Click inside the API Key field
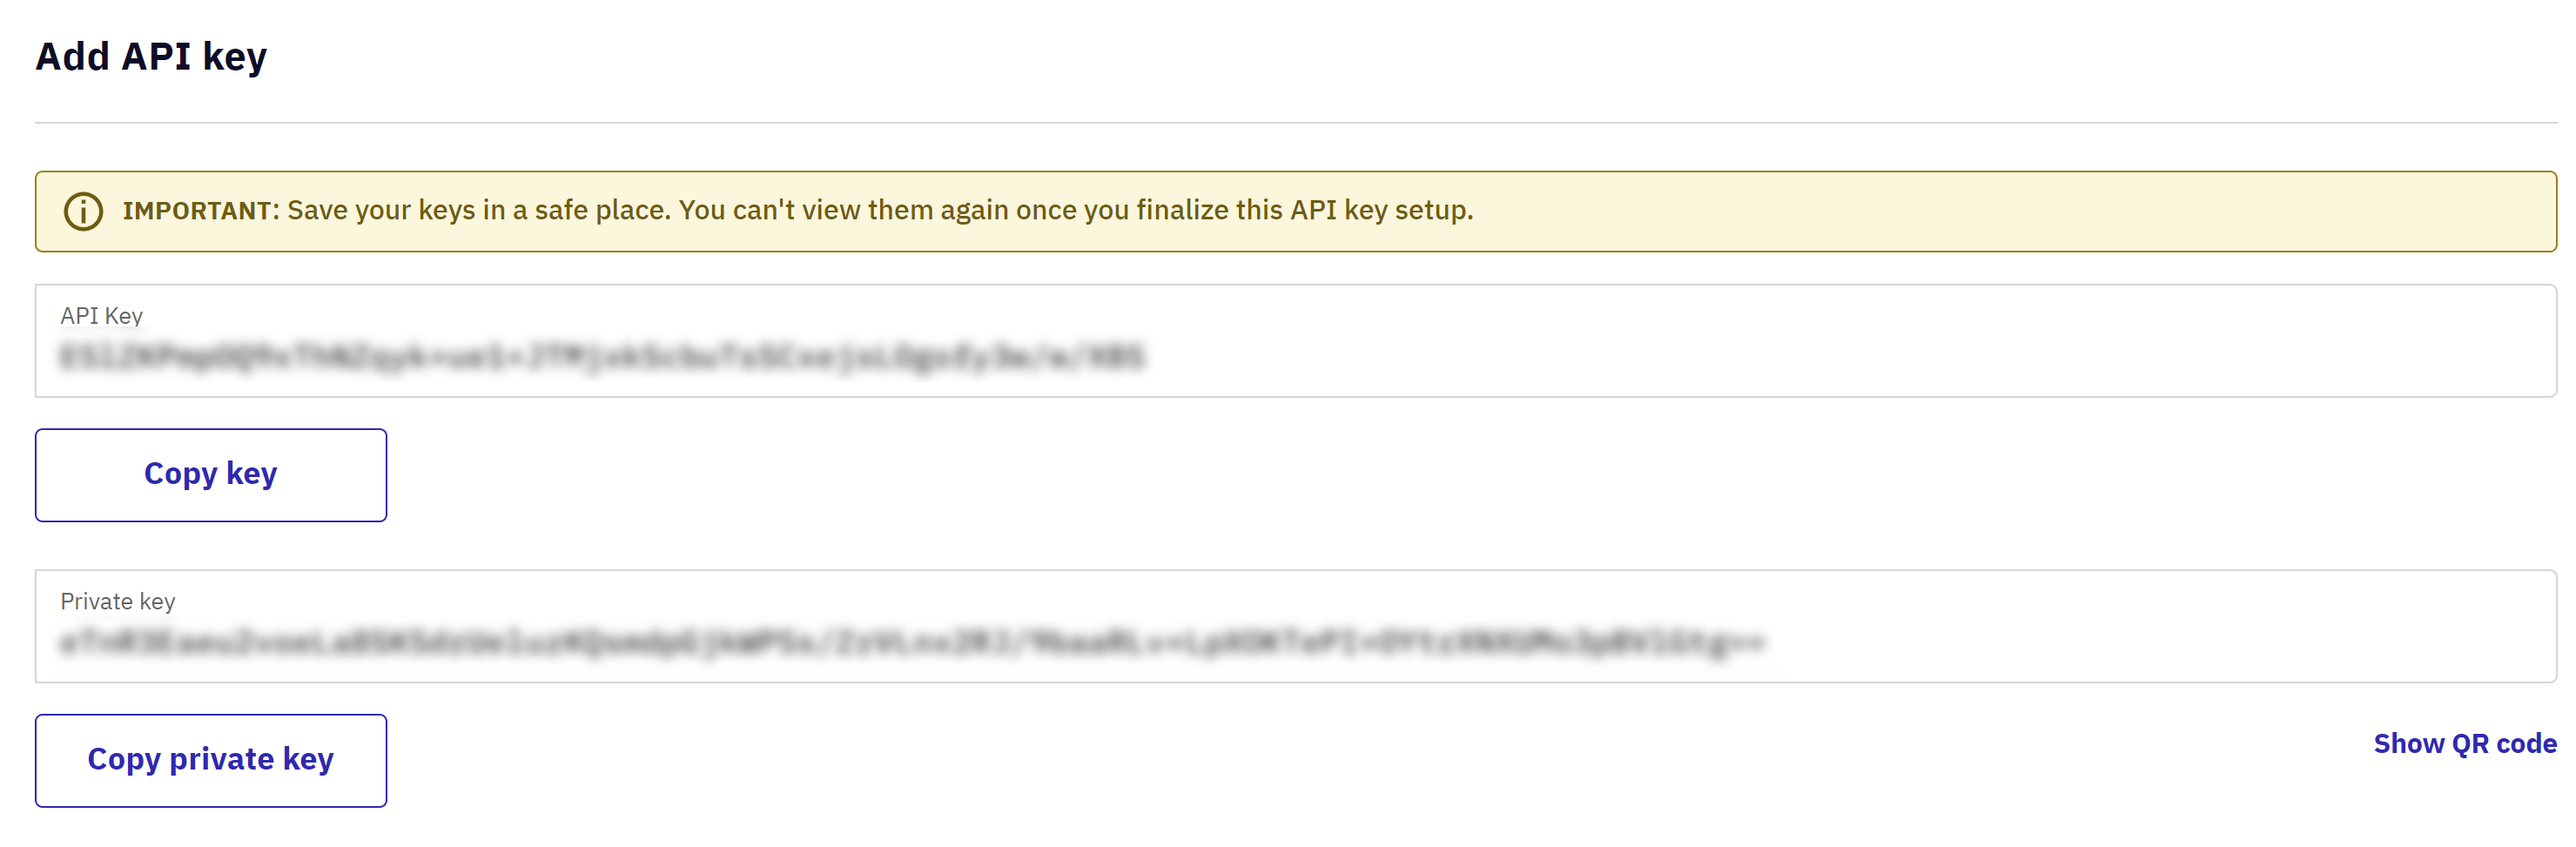Viewport: 2576px width, 847px height. pyautogui.click(x=1295, y=341)
